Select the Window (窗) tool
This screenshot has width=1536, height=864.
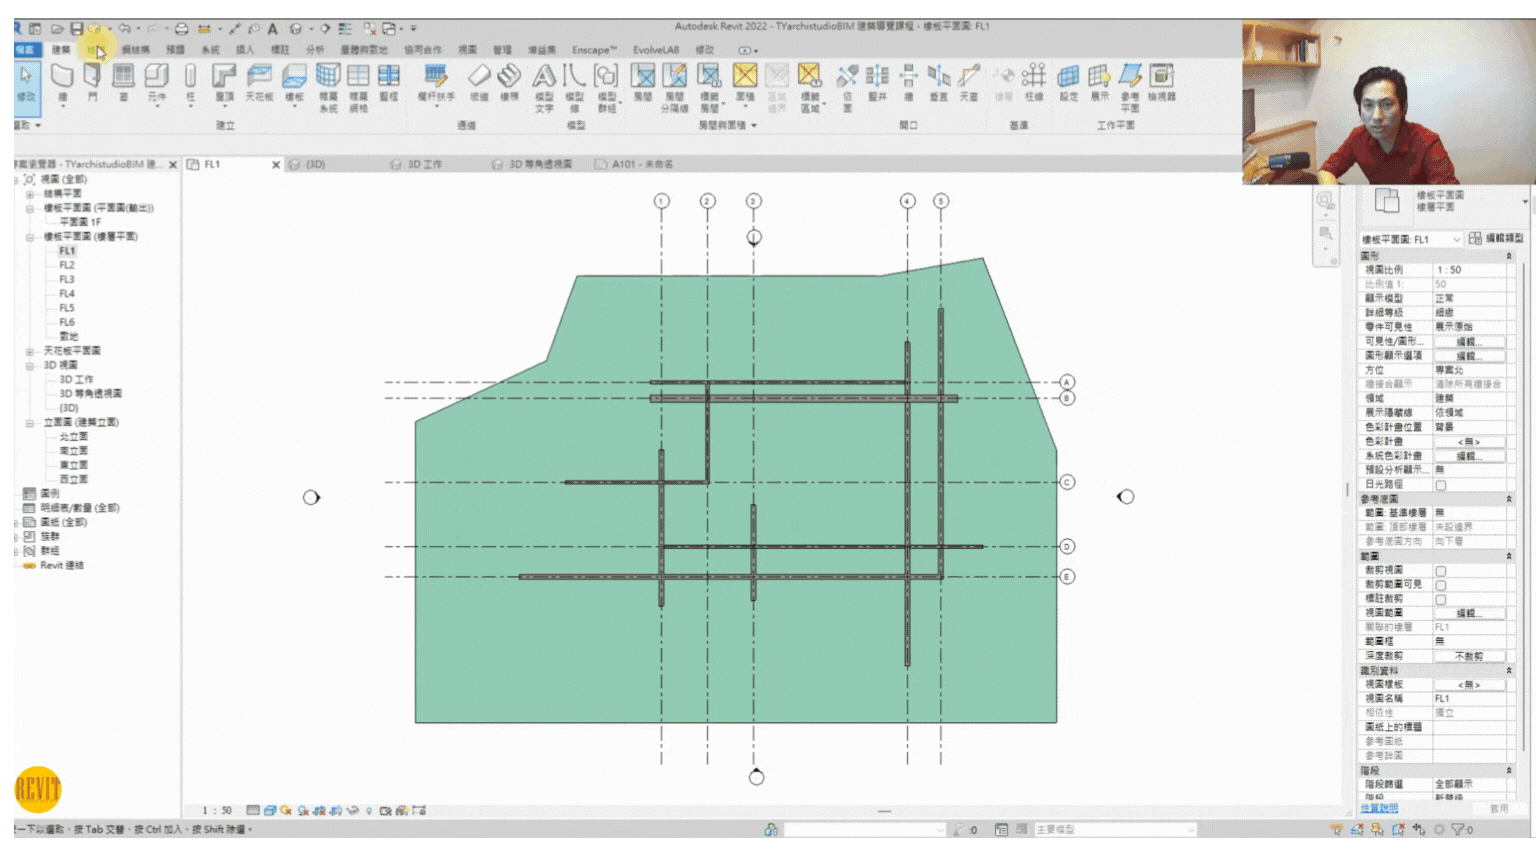pyautogui.click(x=124, y=82)
